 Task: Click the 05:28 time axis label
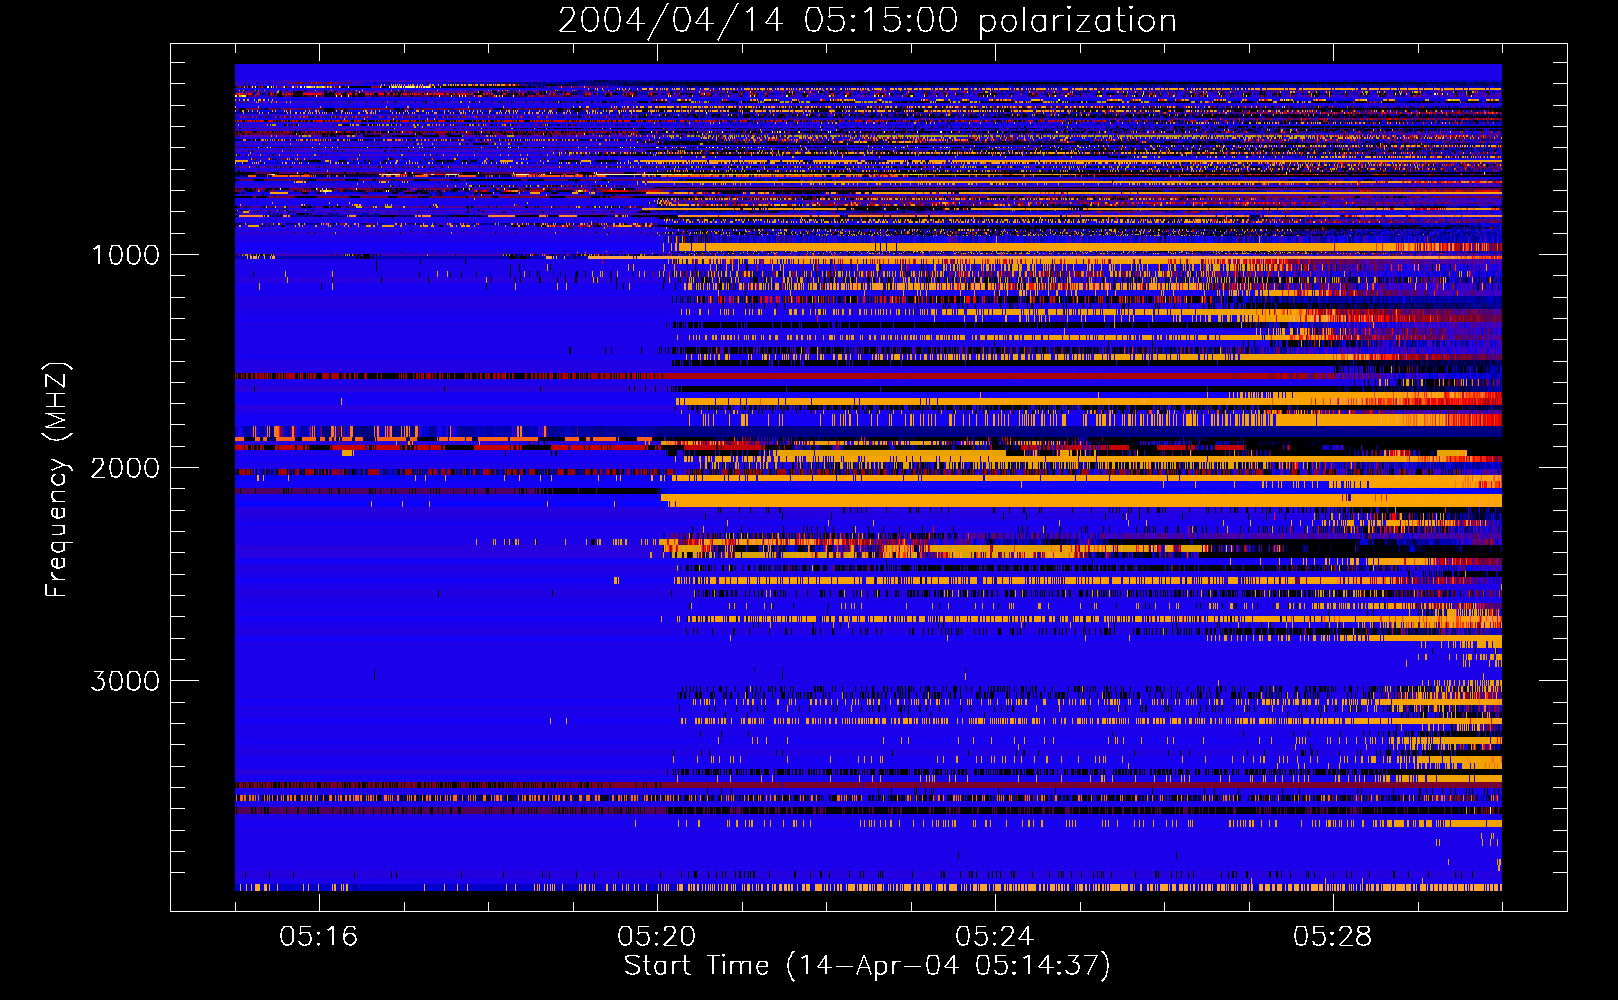(x=1333, y=937)
